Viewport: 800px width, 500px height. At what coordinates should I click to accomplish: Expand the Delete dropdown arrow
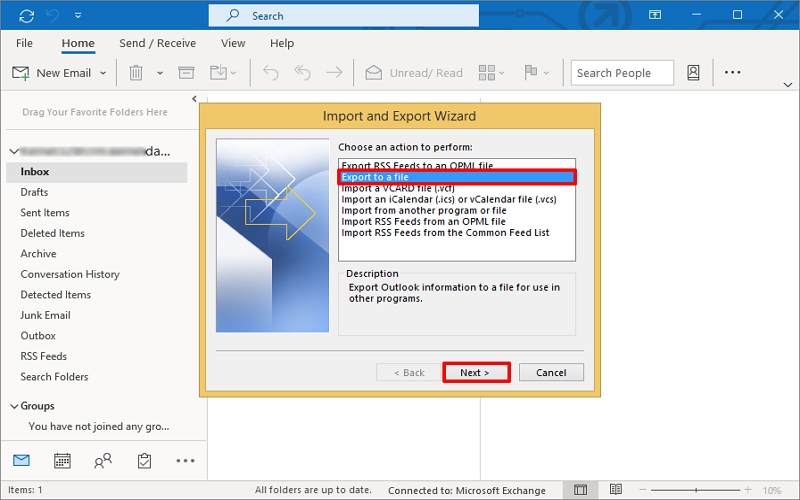tap(160, 73)
